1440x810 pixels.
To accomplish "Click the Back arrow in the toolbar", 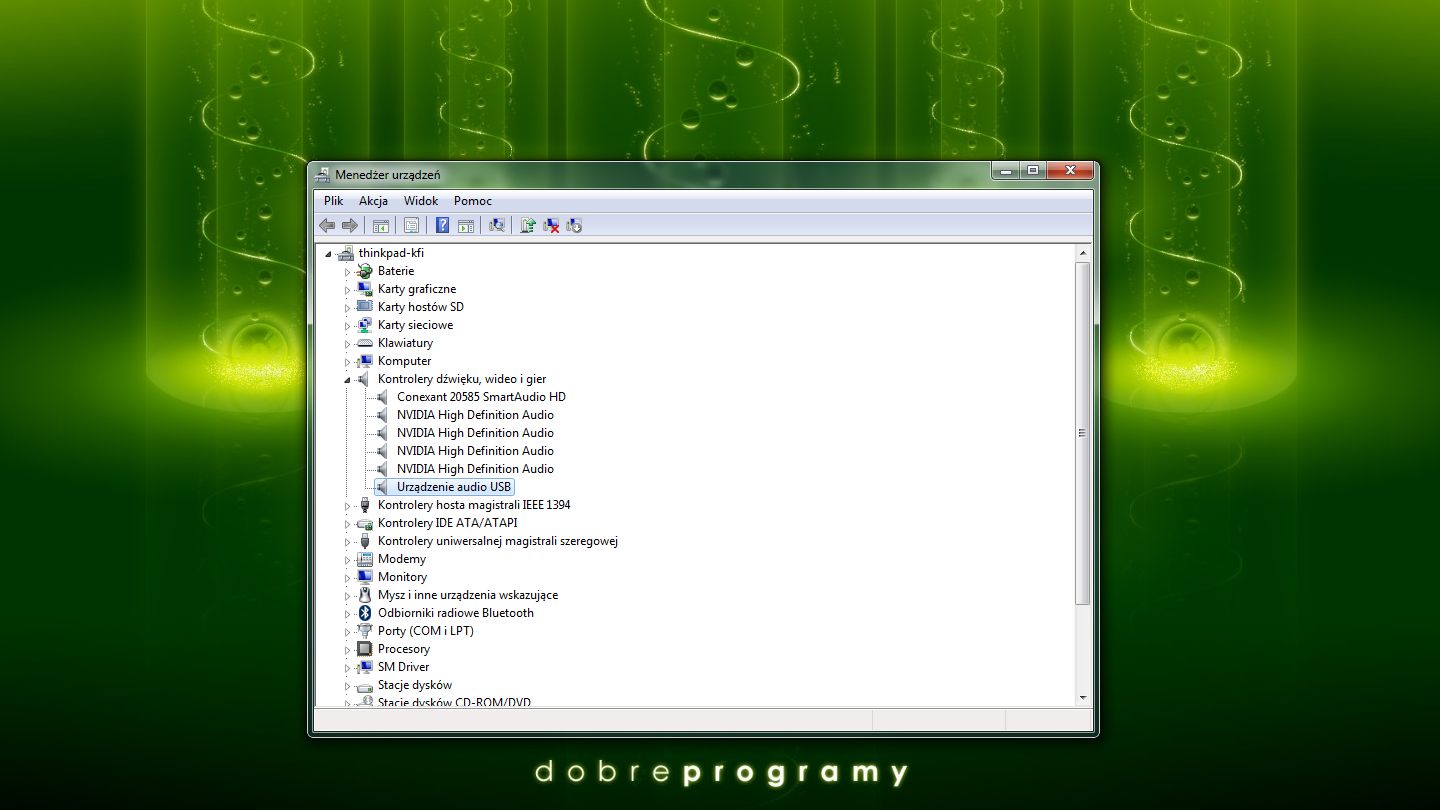I will (x=327, y=226).
